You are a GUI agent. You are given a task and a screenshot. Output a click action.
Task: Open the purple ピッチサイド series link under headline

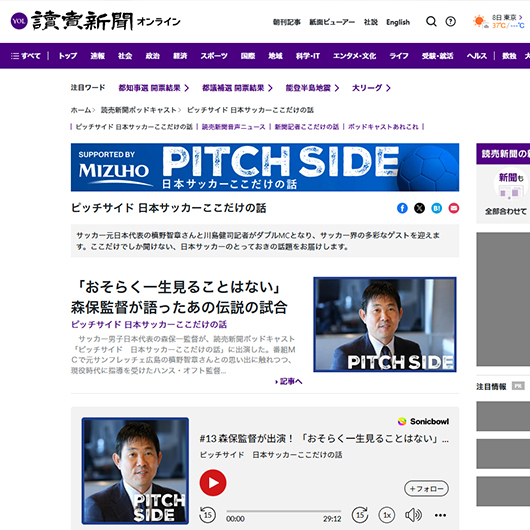(149, 324)
